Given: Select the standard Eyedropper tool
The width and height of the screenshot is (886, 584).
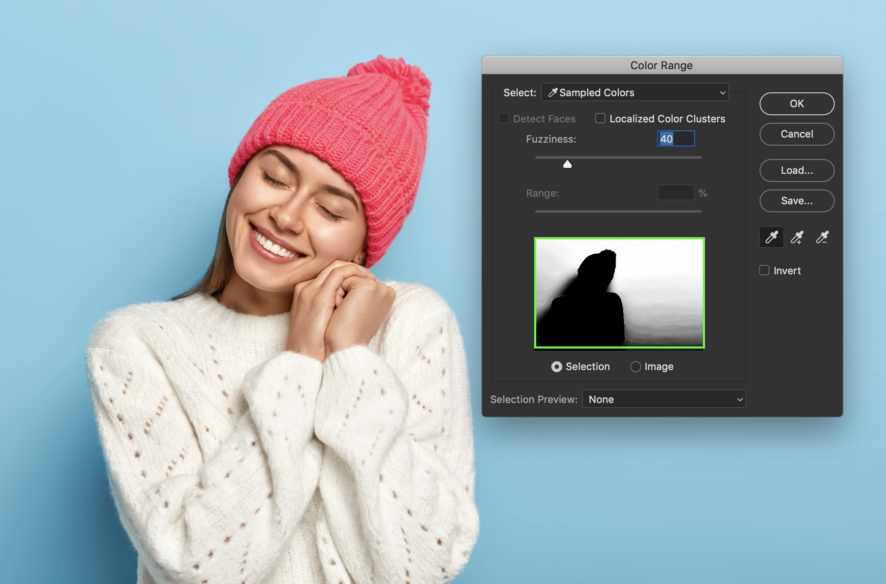Looking at the screenshot, I should (770, 236).
